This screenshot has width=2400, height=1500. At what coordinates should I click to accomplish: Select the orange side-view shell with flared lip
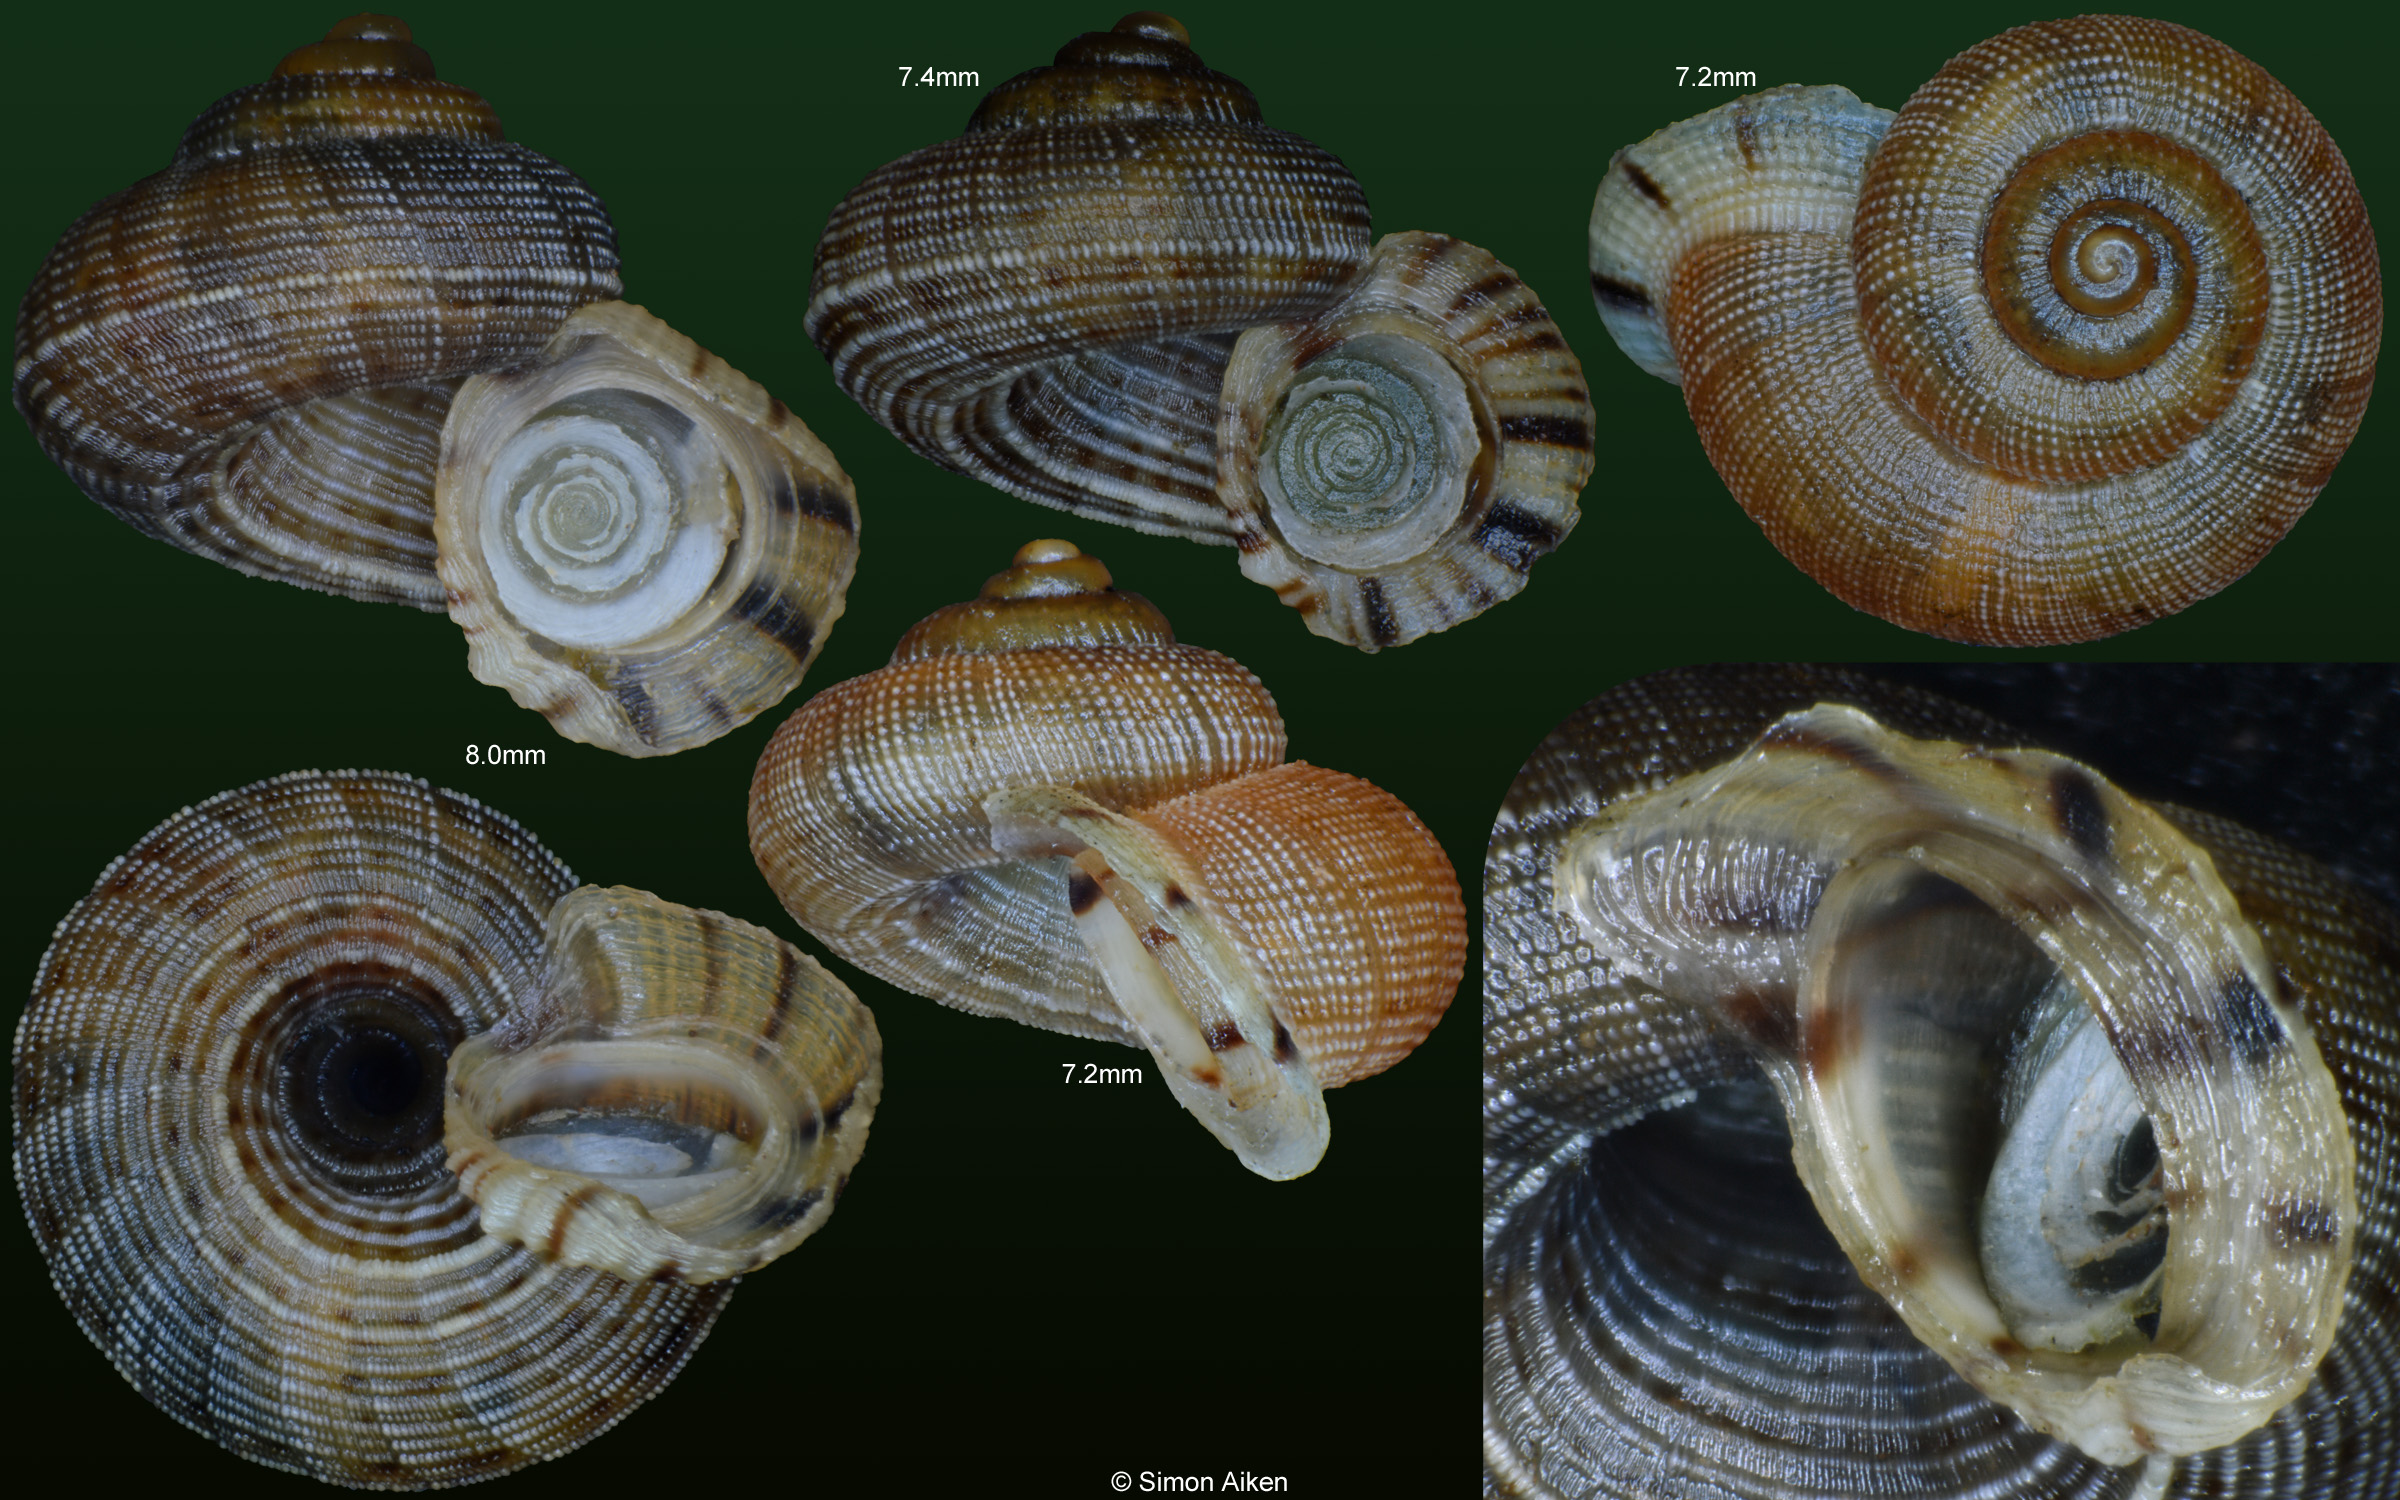point(1107,860)
